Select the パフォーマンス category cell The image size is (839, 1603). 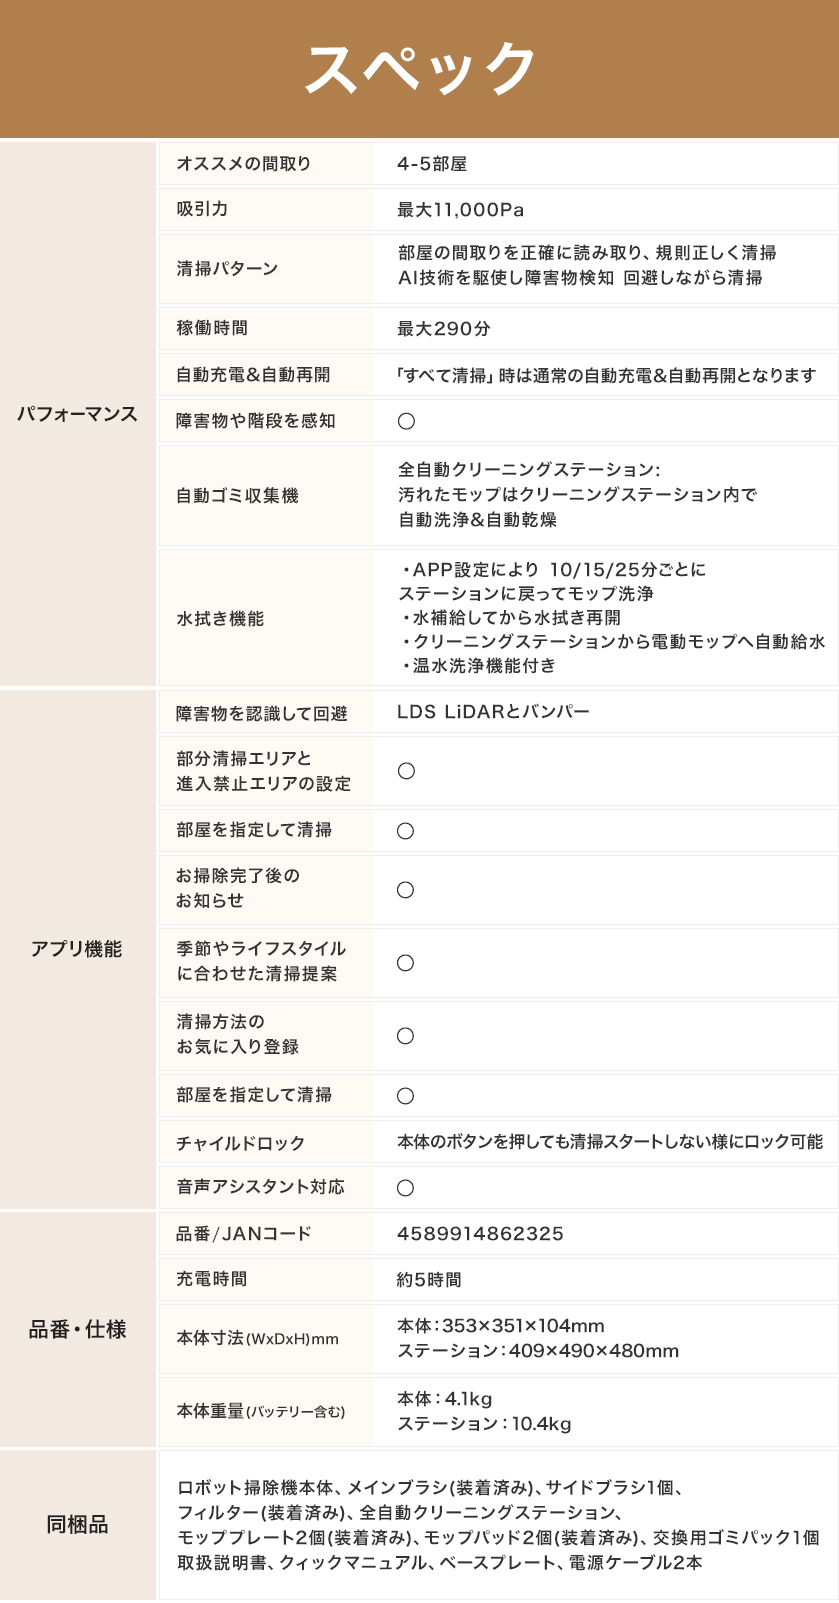tap(77, 414)
